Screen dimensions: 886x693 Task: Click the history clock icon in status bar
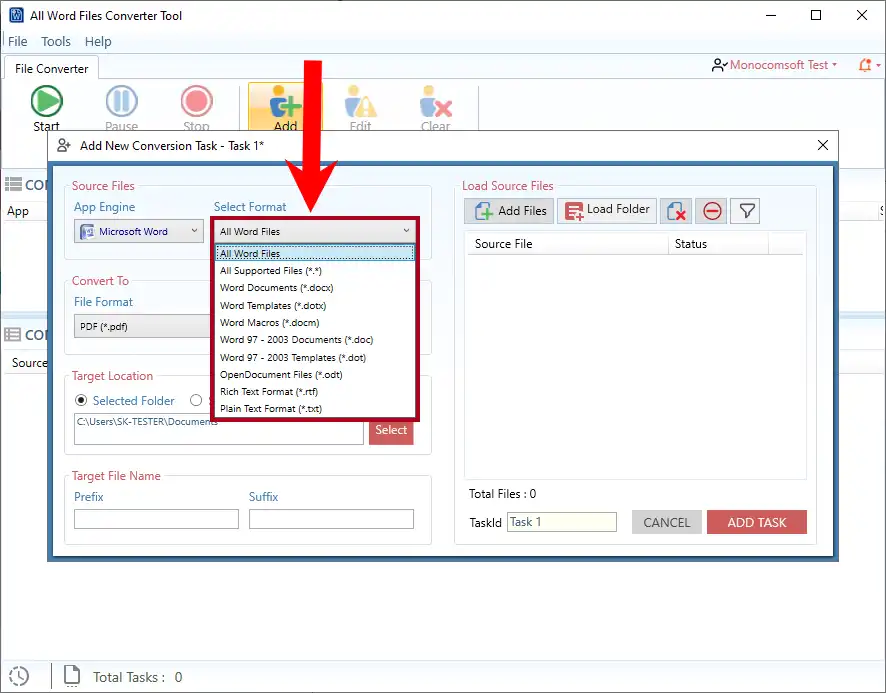pyautogui.click(x=19, y=676)
